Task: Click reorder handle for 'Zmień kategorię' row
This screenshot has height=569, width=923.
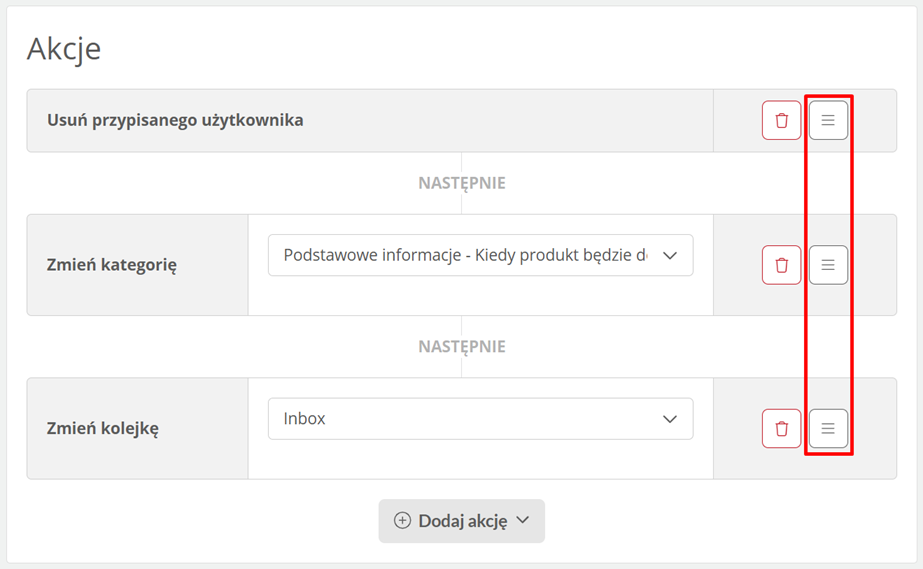Action: 828,265
